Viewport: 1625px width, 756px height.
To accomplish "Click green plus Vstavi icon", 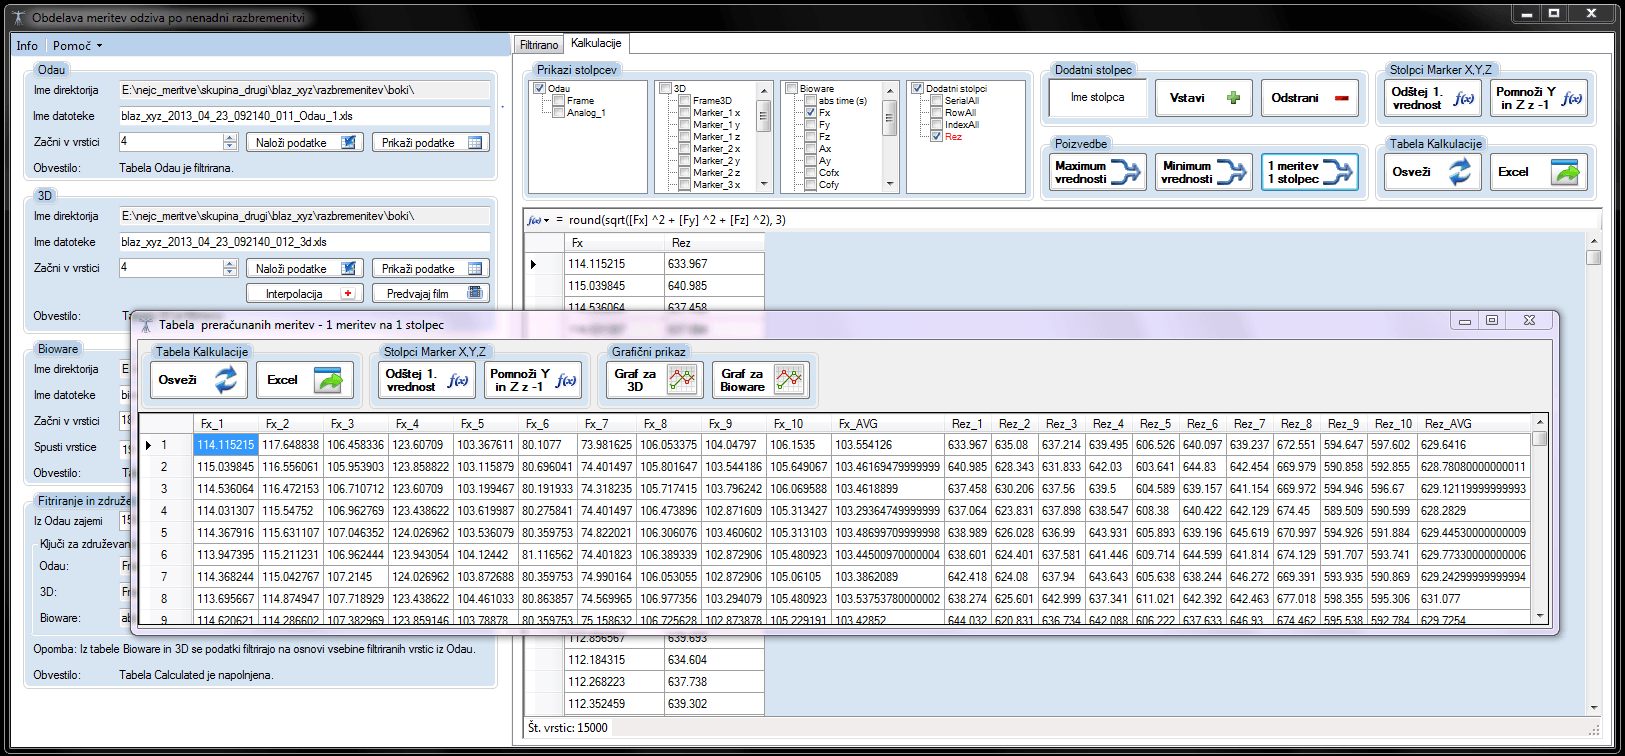I will tap(1233, 98).
